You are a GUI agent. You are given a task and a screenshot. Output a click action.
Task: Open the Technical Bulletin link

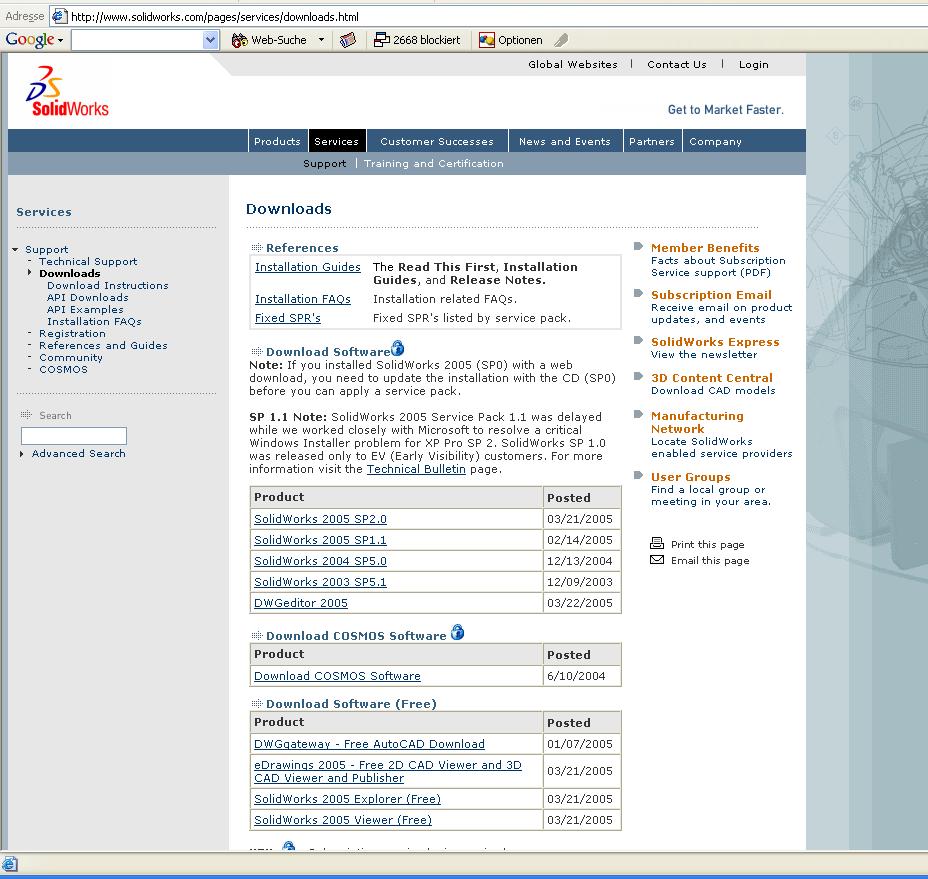(x=416, y=469)
